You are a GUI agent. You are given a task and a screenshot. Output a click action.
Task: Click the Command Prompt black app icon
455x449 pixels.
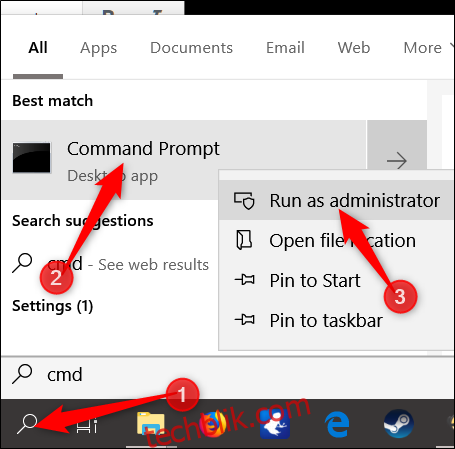(x=31, y=158)
